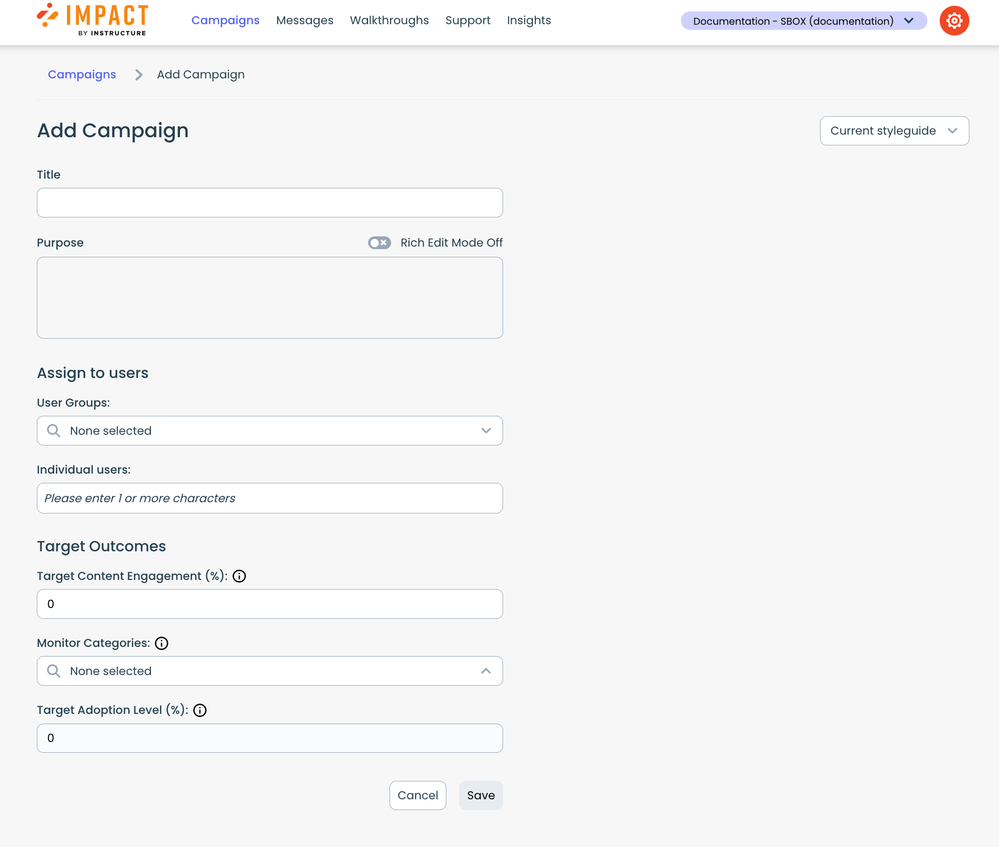This screenshot has width=999, height=847.
Task: Go to the Messages menu
Action: (304, 21)
